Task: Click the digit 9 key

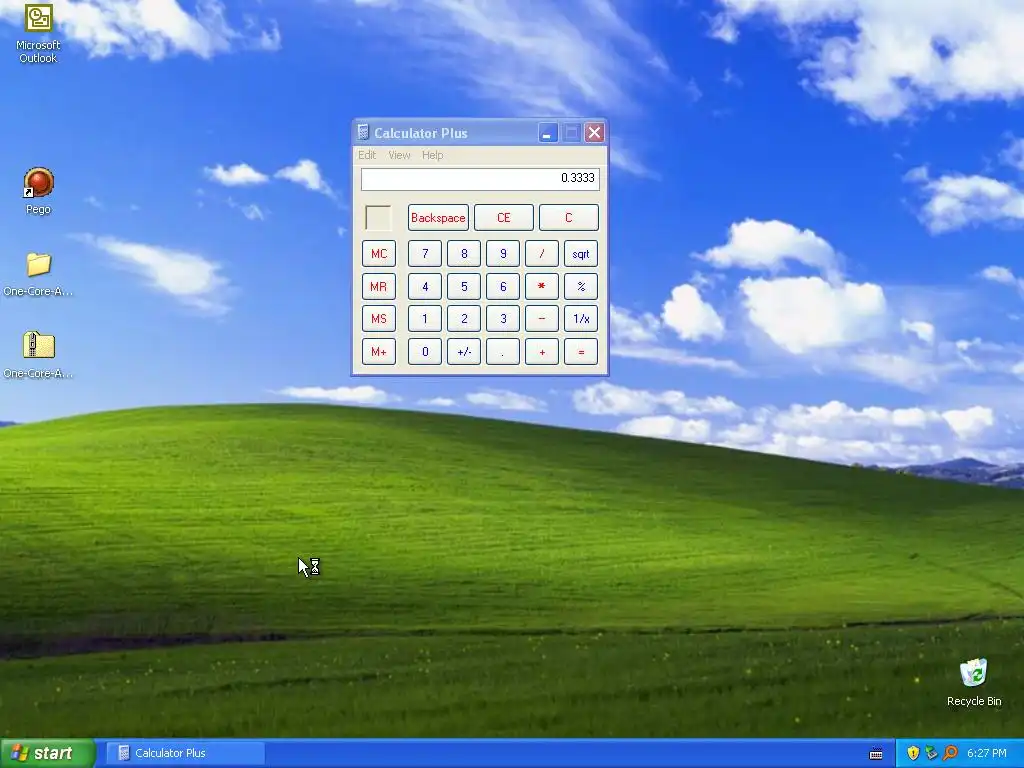Action: pyautogui.click(x=503, y=253)
